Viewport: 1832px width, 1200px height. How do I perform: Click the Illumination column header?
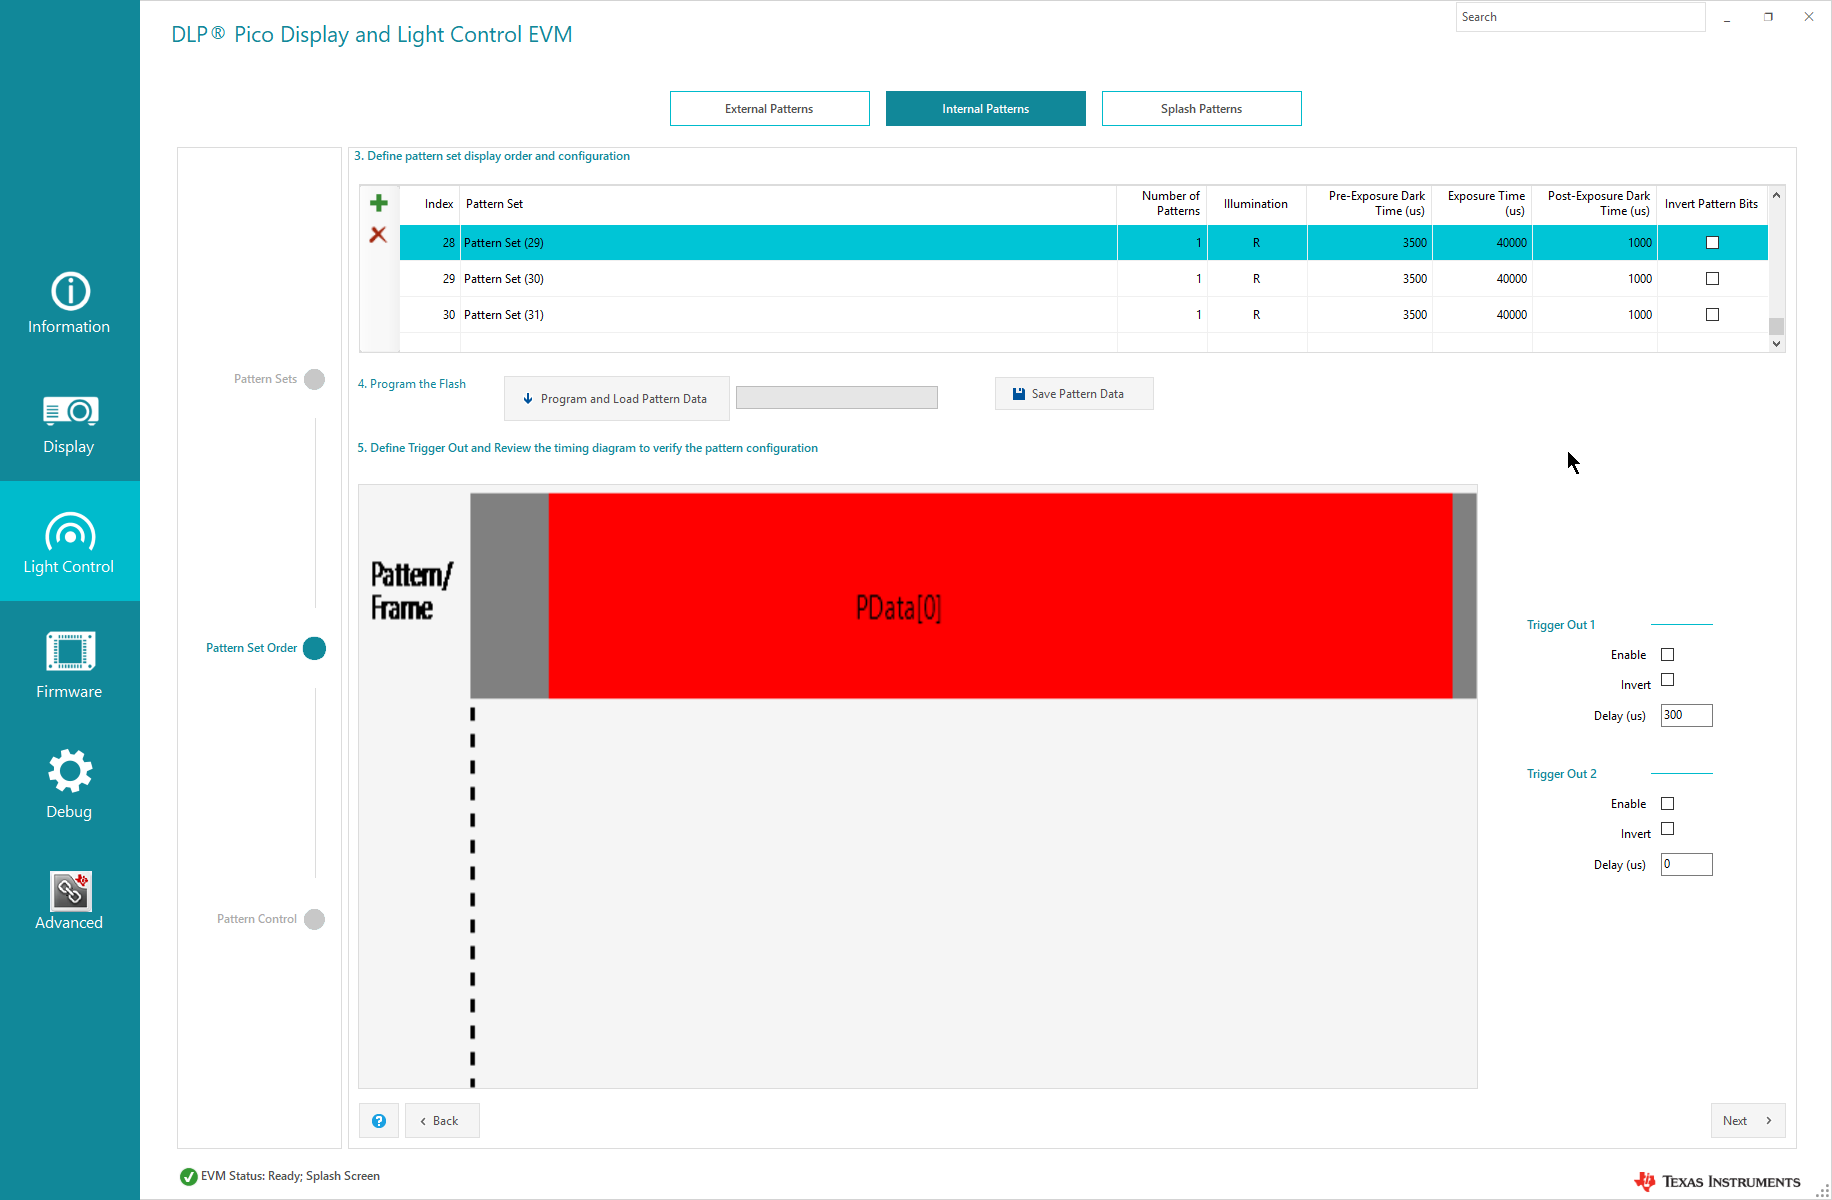tap(1257, 204)
